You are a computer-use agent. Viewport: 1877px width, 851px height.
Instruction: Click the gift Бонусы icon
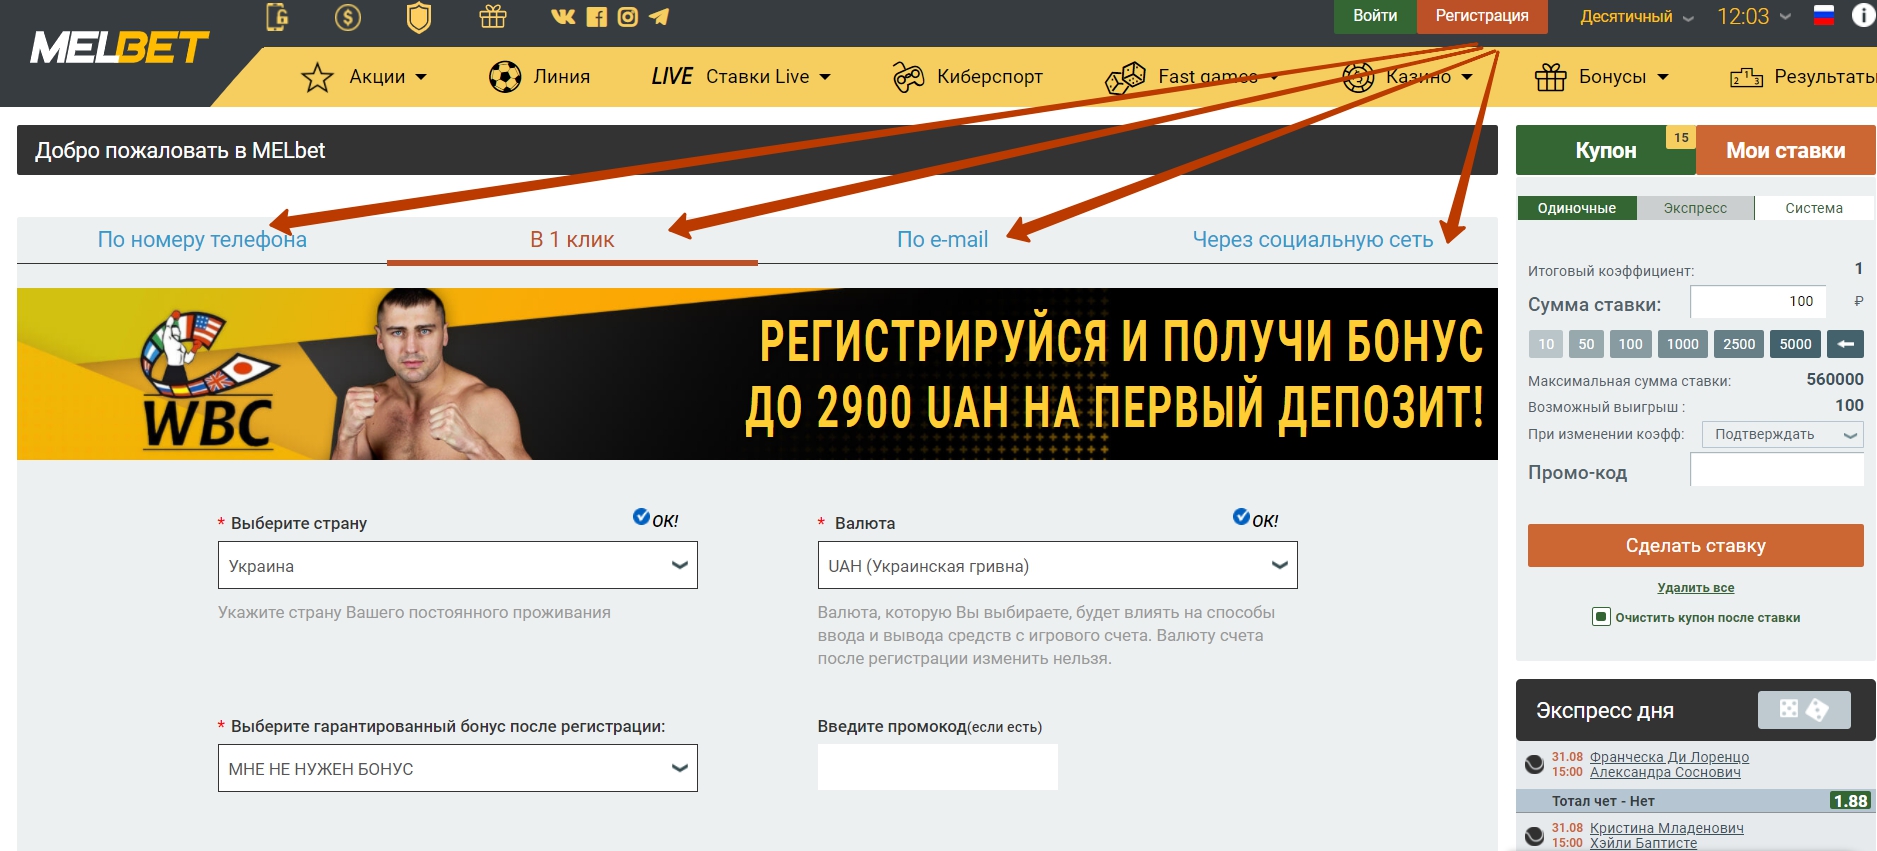click(x=1551, y=77)
